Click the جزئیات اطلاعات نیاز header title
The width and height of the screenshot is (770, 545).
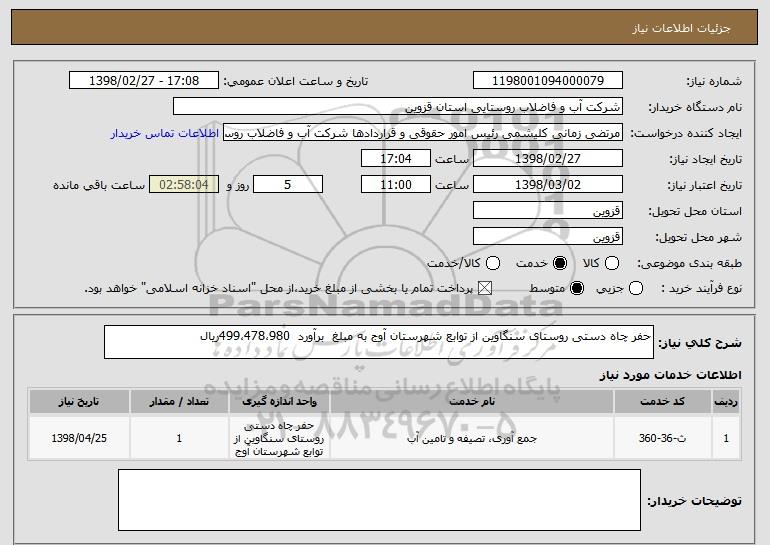[681, 28]
